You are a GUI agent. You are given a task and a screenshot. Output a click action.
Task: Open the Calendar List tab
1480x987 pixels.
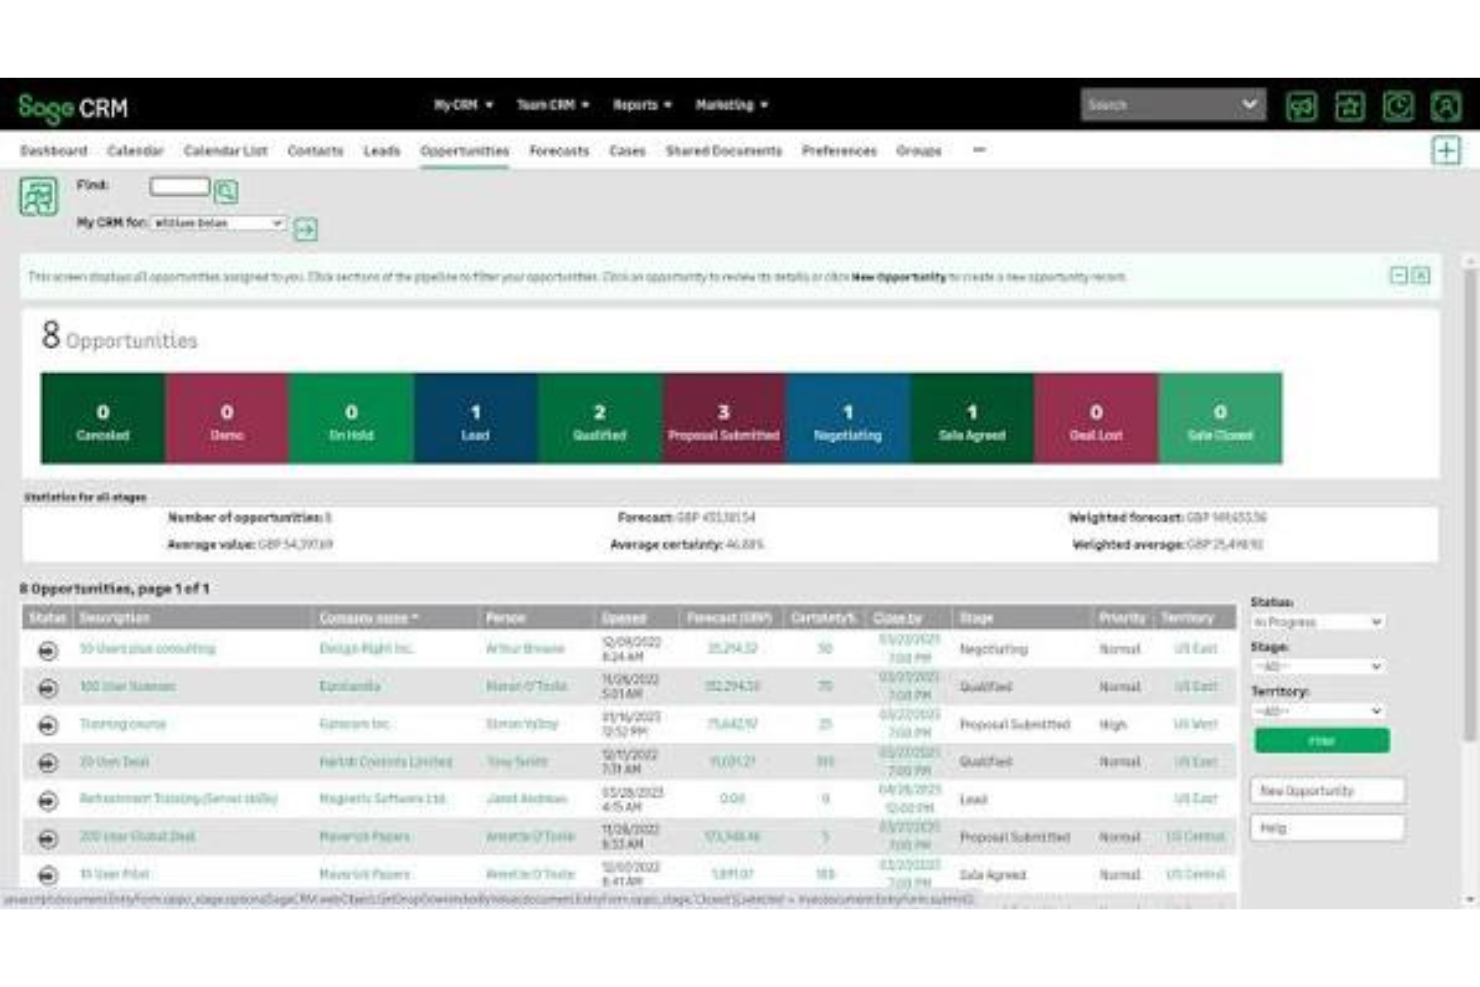coord(225,151)
